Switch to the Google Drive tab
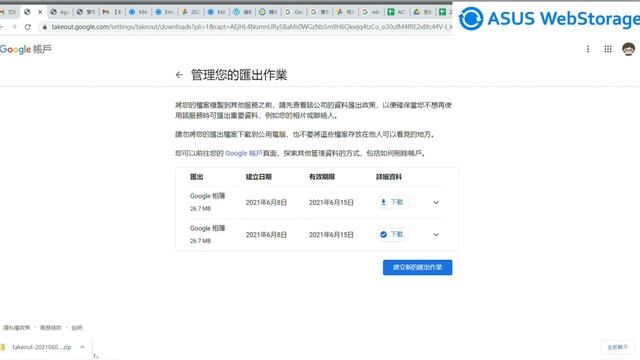This screenshot has height=360, width=640. [x=422, y=12]
